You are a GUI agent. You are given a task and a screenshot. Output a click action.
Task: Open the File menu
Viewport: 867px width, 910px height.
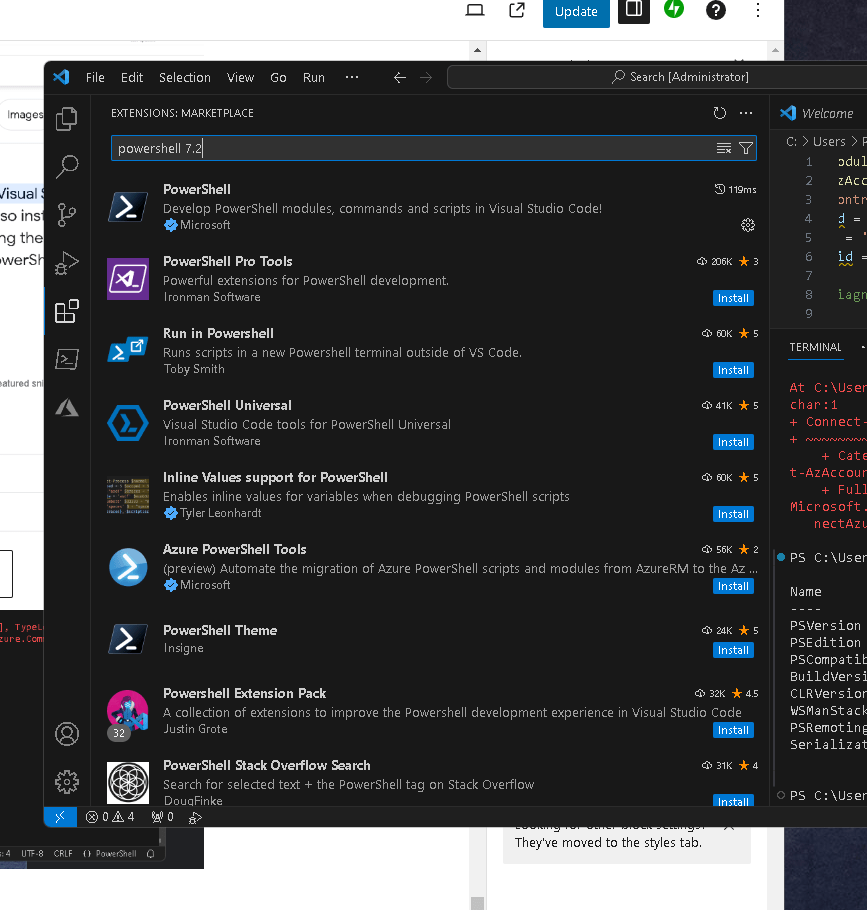tap(95, 78)
